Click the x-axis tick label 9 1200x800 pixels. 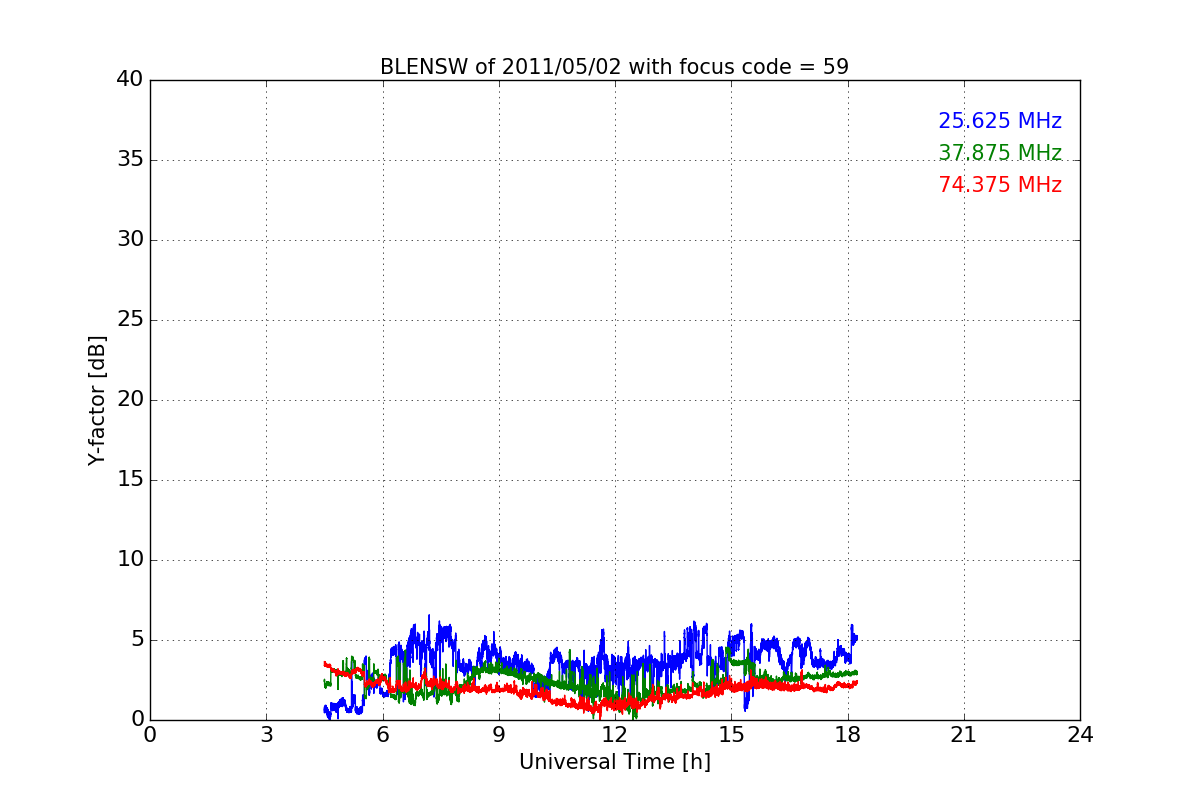499,734
